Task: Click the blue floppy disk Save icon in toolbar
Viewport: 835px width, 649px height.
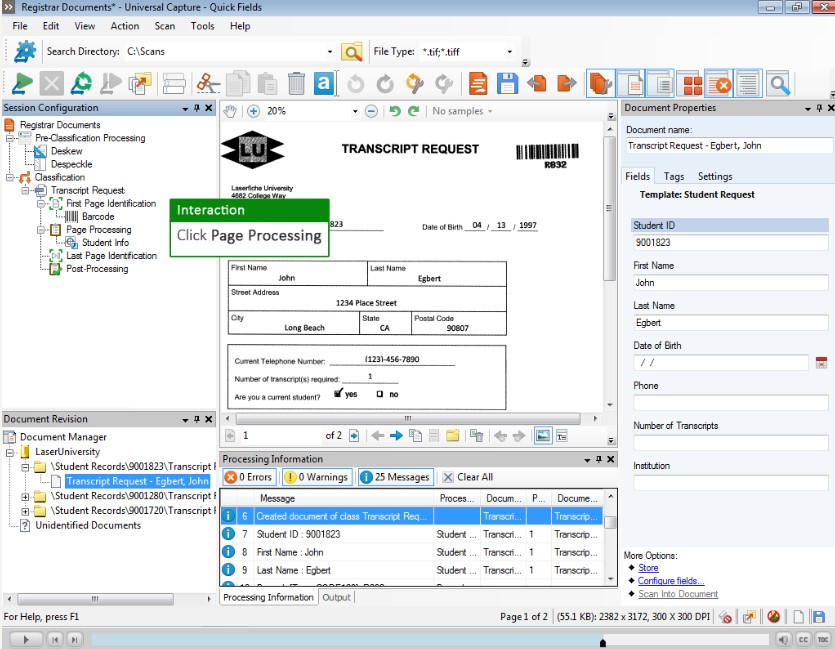Action: tap(507, 84)
